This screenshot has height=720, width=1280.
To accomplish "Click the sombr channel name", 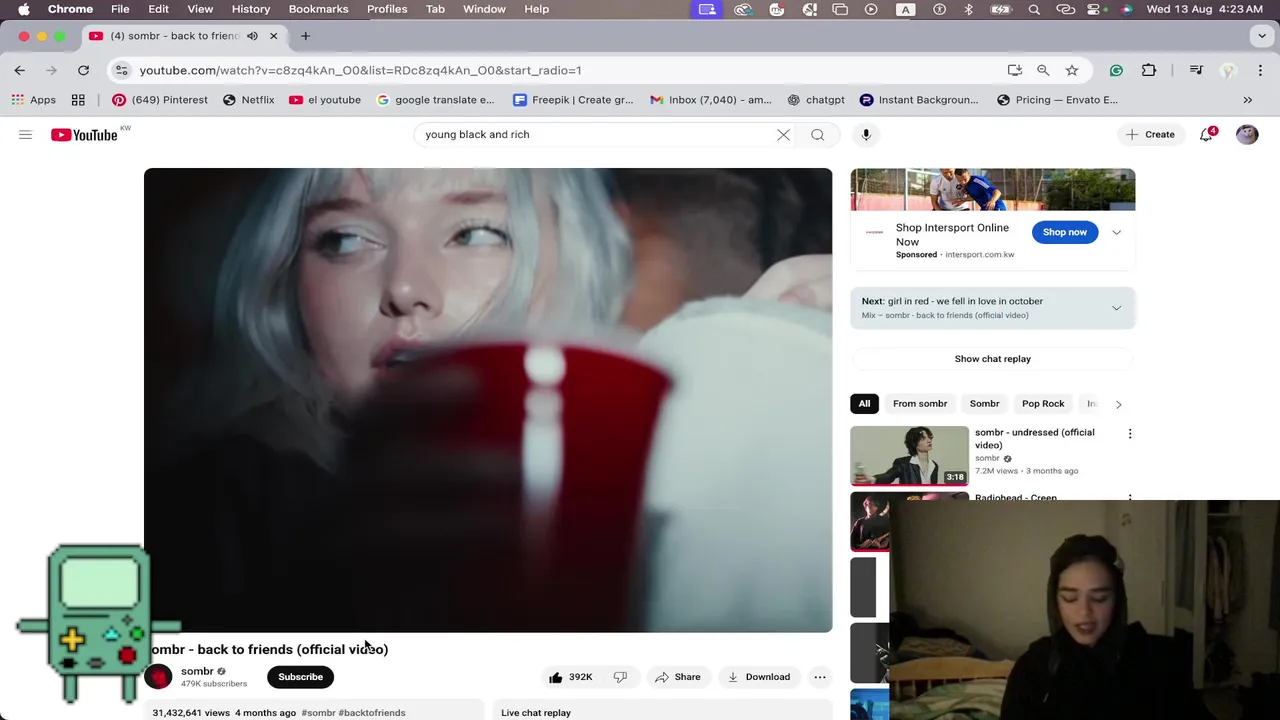I will [197, 671].
